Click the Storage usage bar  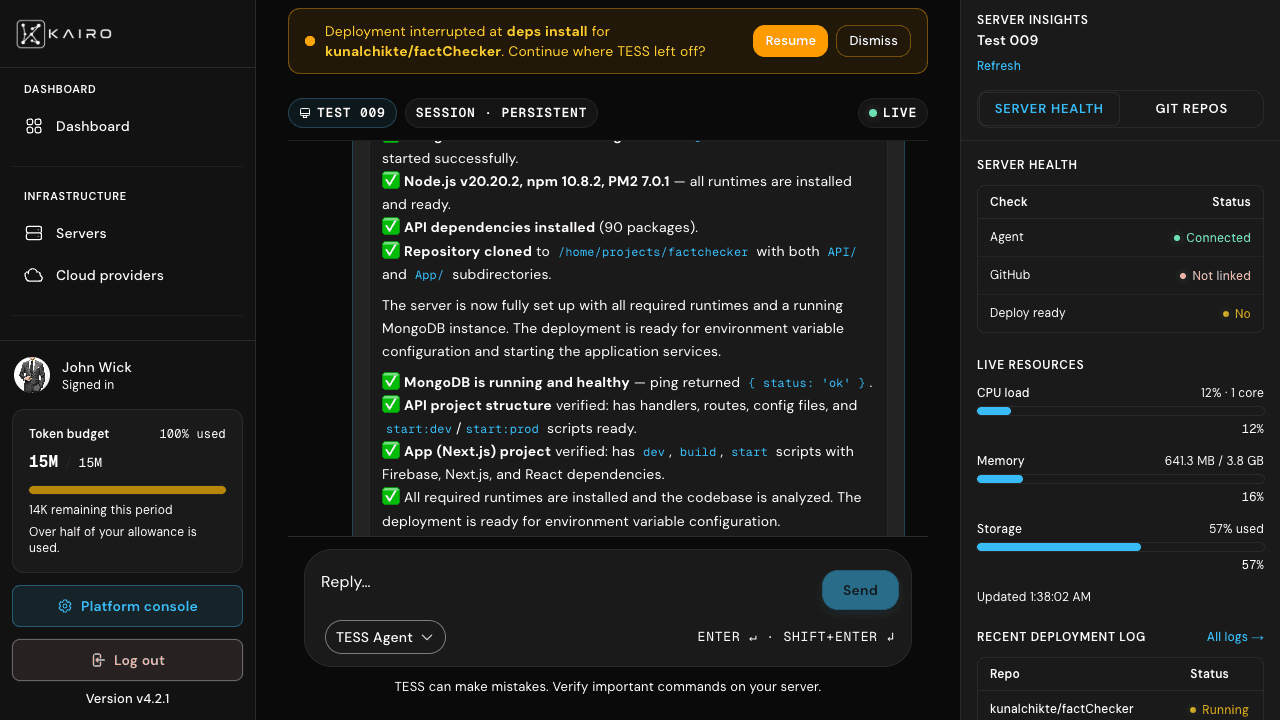coord(1120,547)
